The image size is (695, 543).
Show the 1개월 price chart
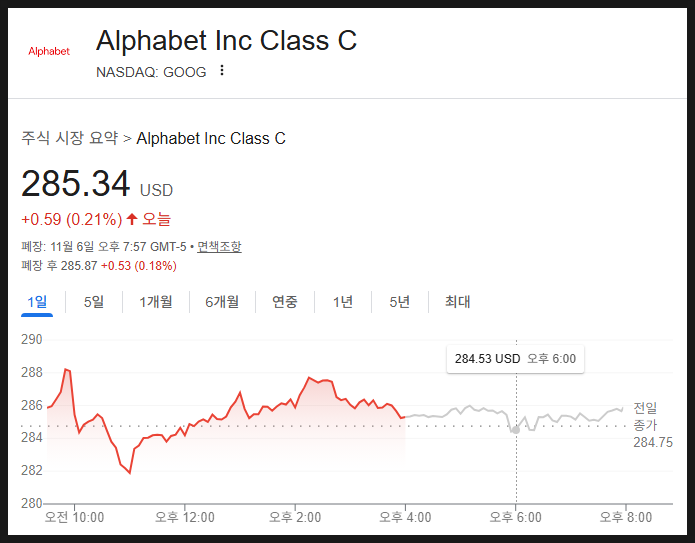click(156, 302)
